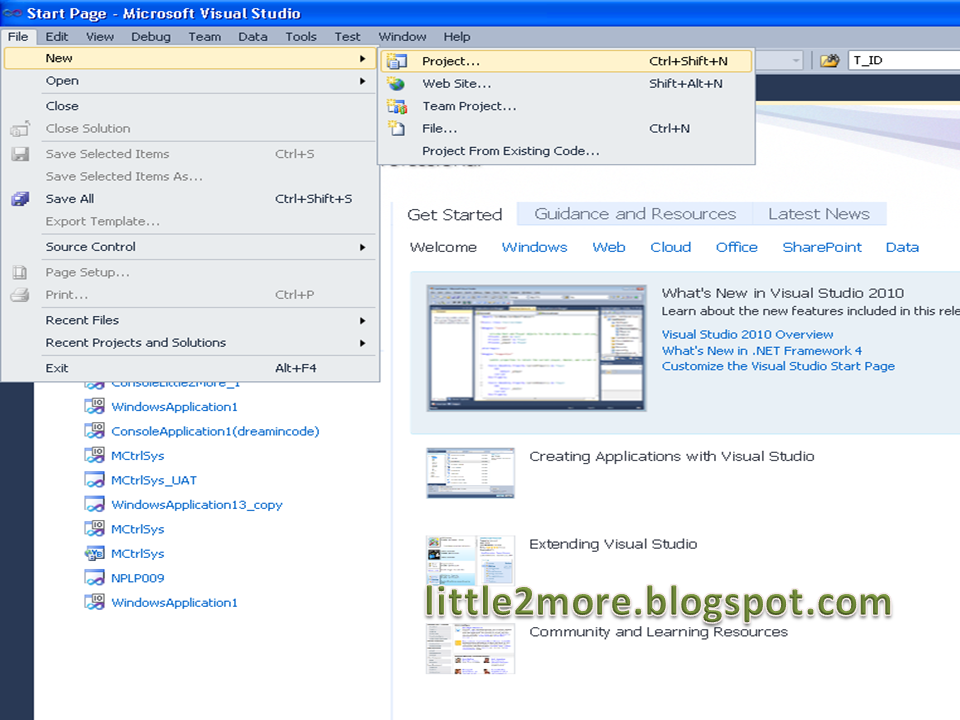The width and height of the screenshot is (960, 720).
Task: Click the find-in-files icon beside T_ID box
Action: tap(830, 61)
